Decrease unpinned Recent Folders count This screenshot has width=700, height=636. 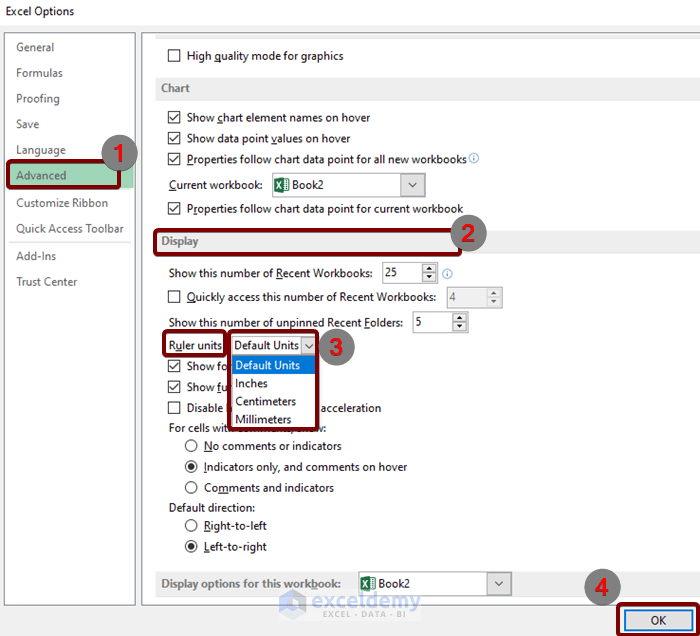[x=459, y=327]
